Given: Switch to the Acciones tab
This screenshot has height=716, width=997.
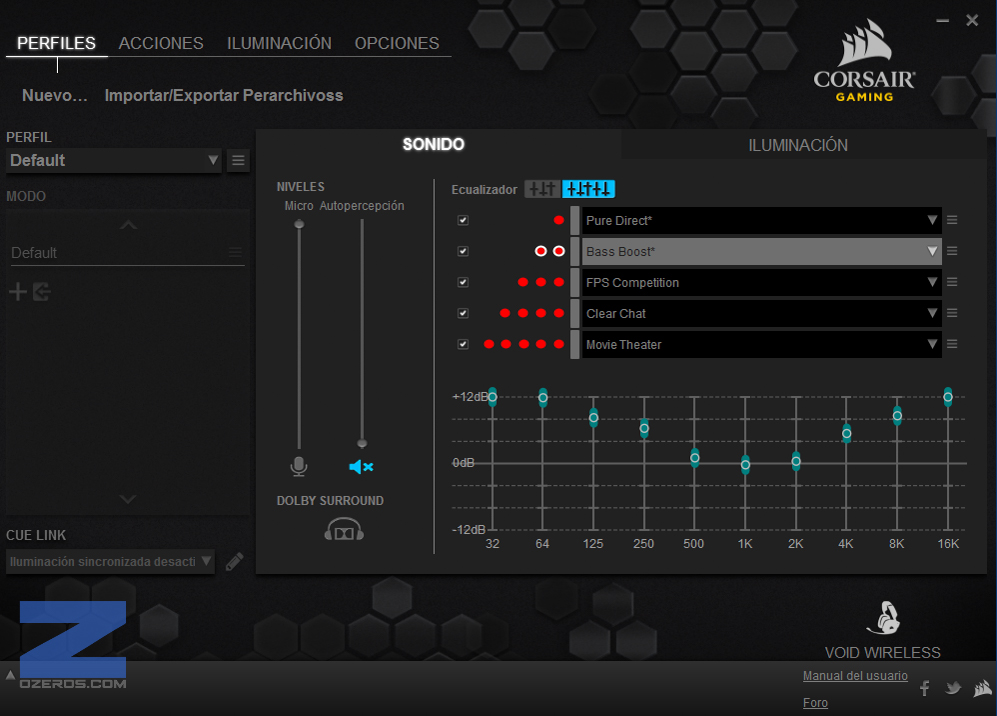Looking at the screenshot, I should click(x=161, y=43).
